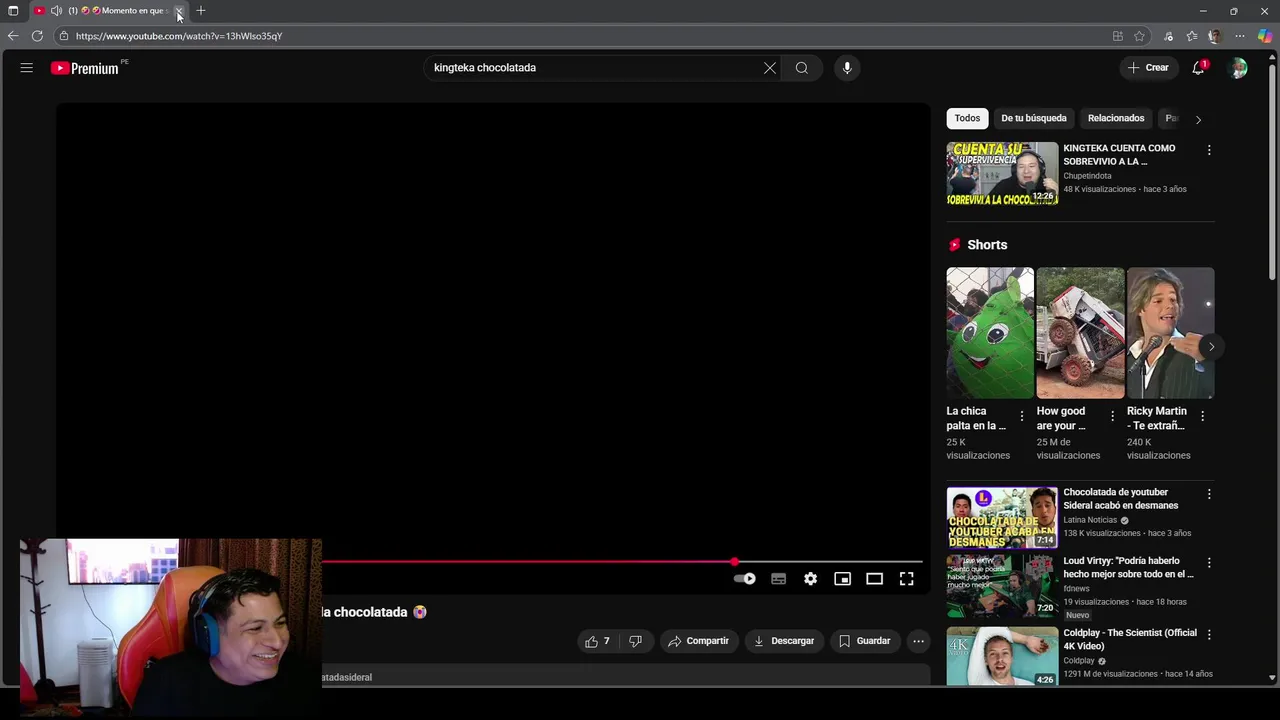
Task: Open Copilot in Edge sidebar
Action: (x=1265, y=36)
